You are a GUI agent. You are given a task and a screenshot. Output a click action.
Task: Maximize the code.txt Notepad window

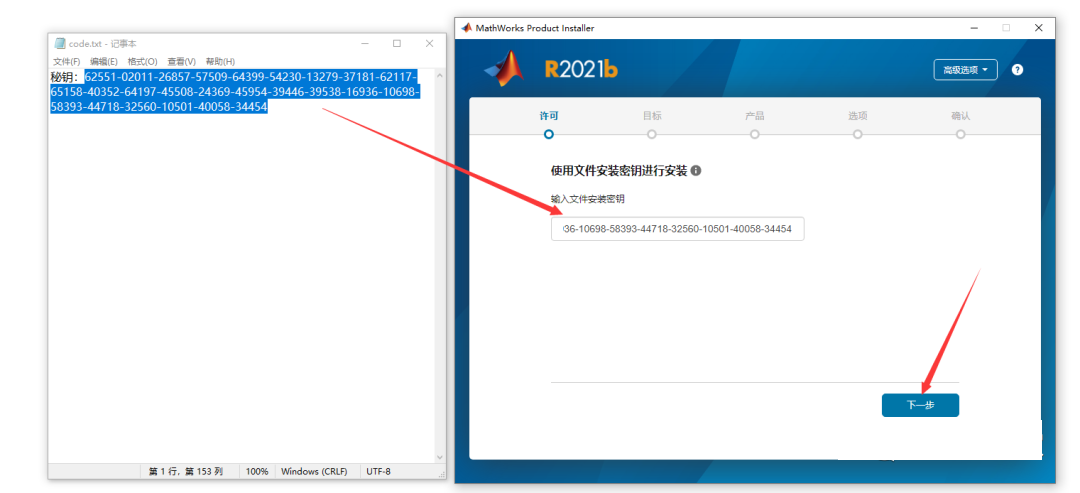coord(397,44)
